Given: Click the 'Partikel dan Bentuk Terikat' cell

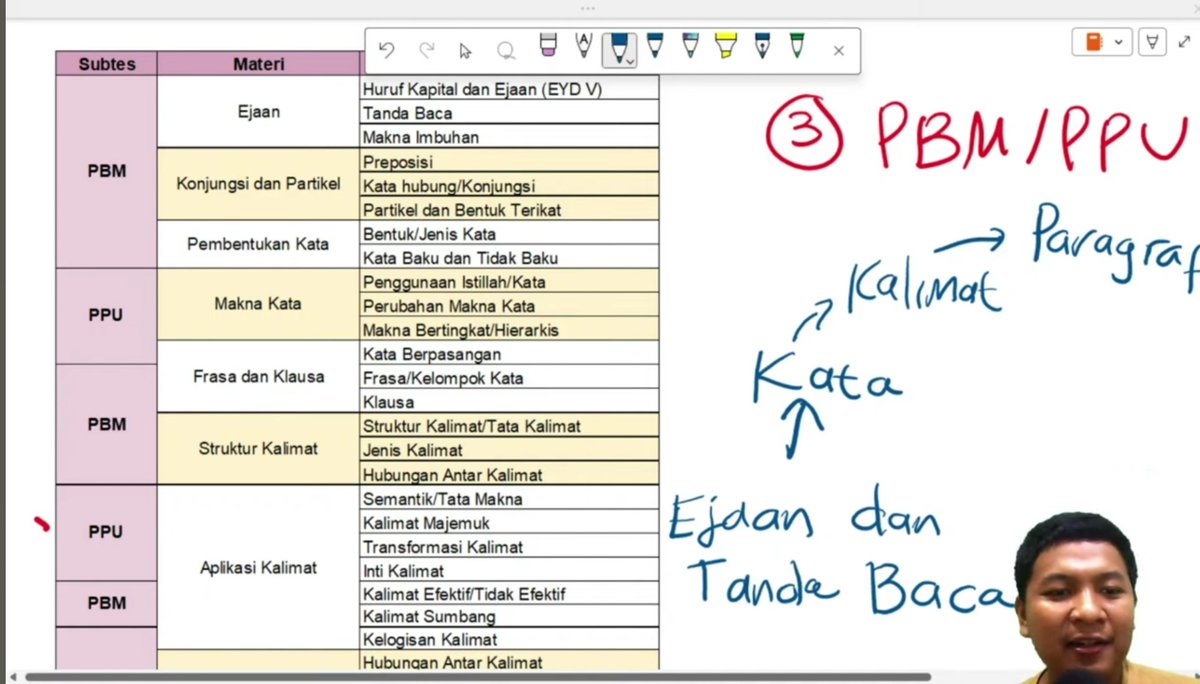Looking at the screenshot, I should [x=509, y=209].
